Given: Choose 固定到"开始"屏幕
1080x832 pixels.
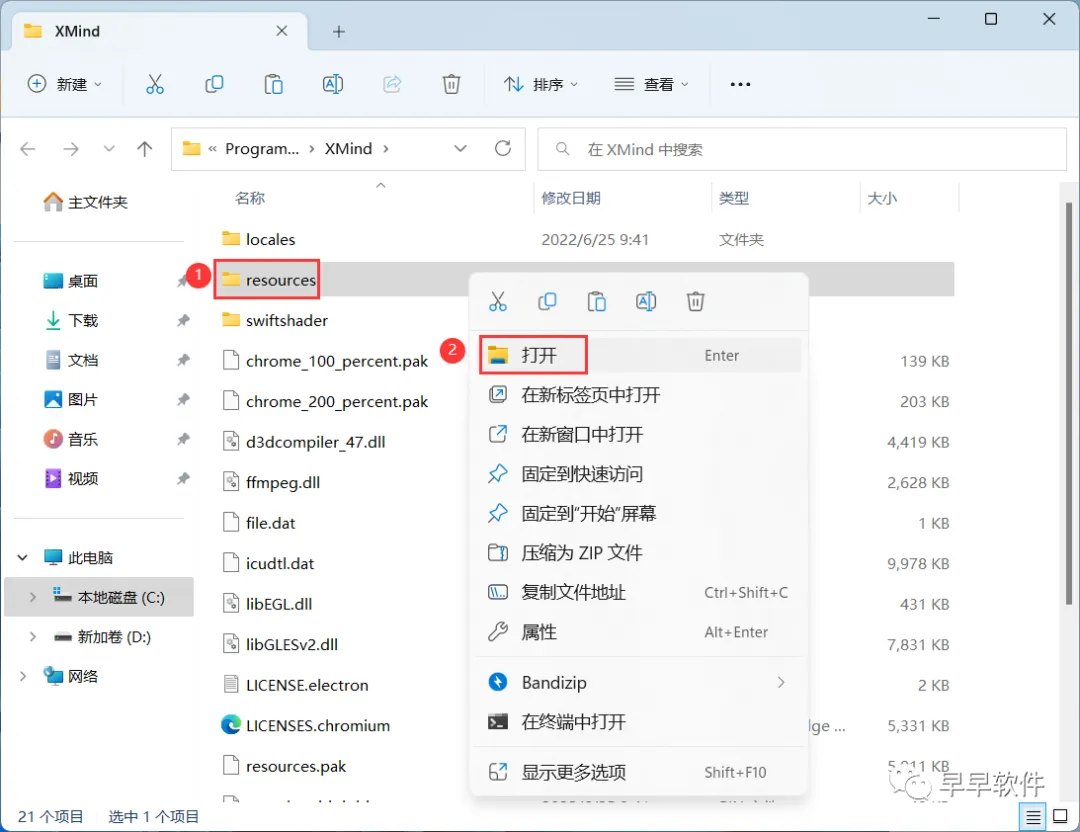Looking at the screenshot, I should click(x=639, y=513).
